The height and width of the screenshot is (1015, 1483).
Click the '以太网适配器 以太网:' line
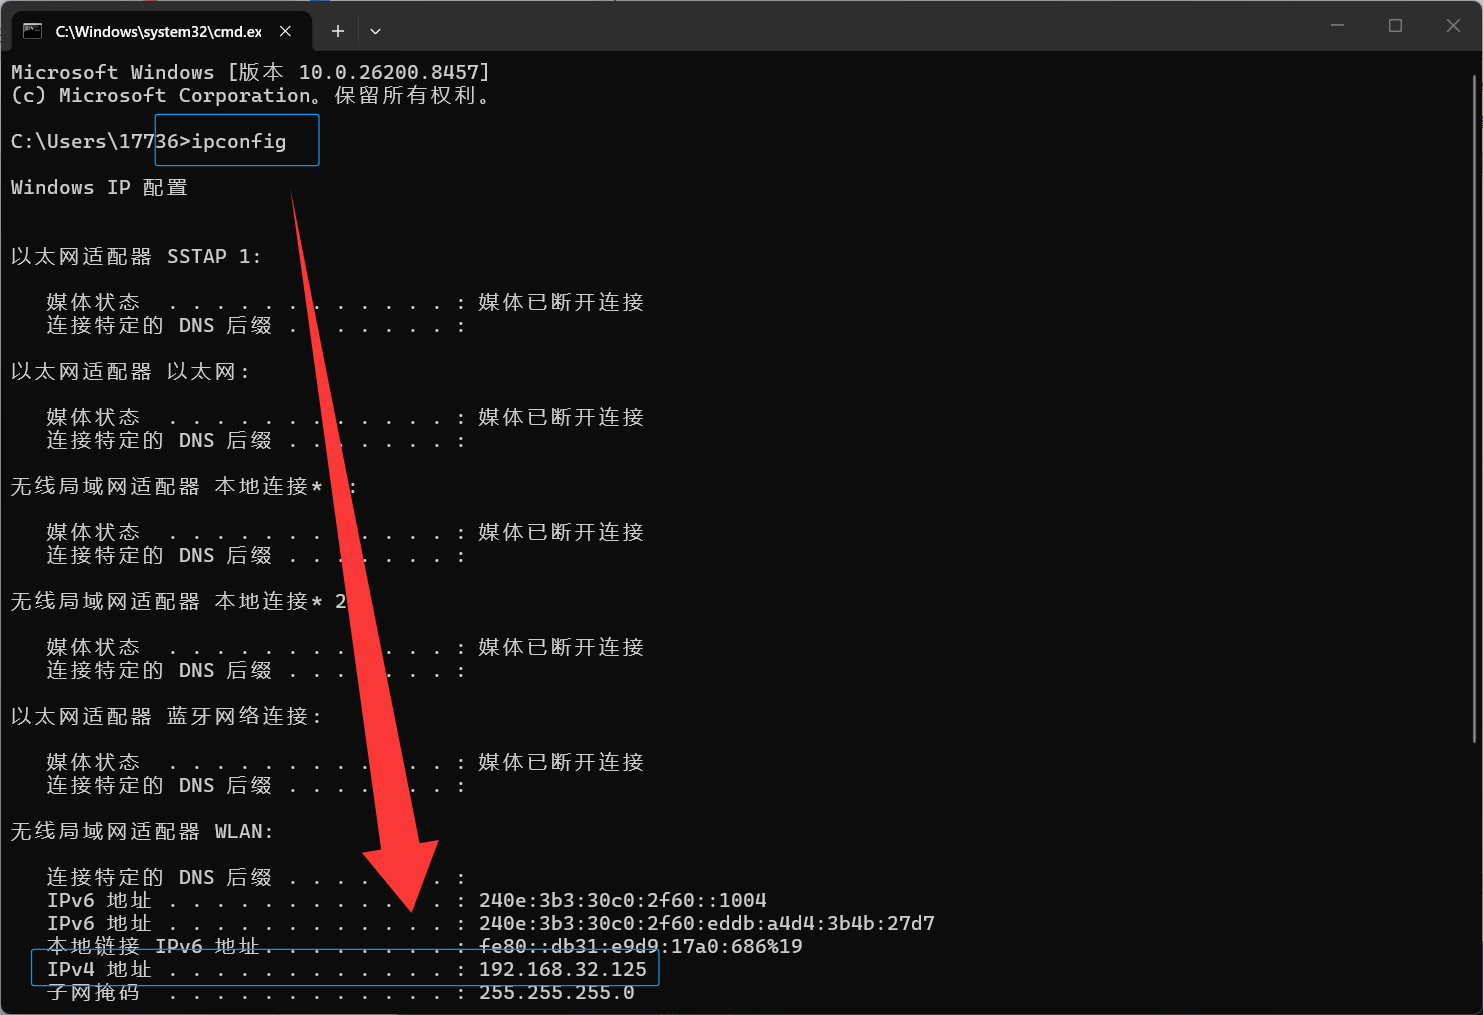point(130,371)
